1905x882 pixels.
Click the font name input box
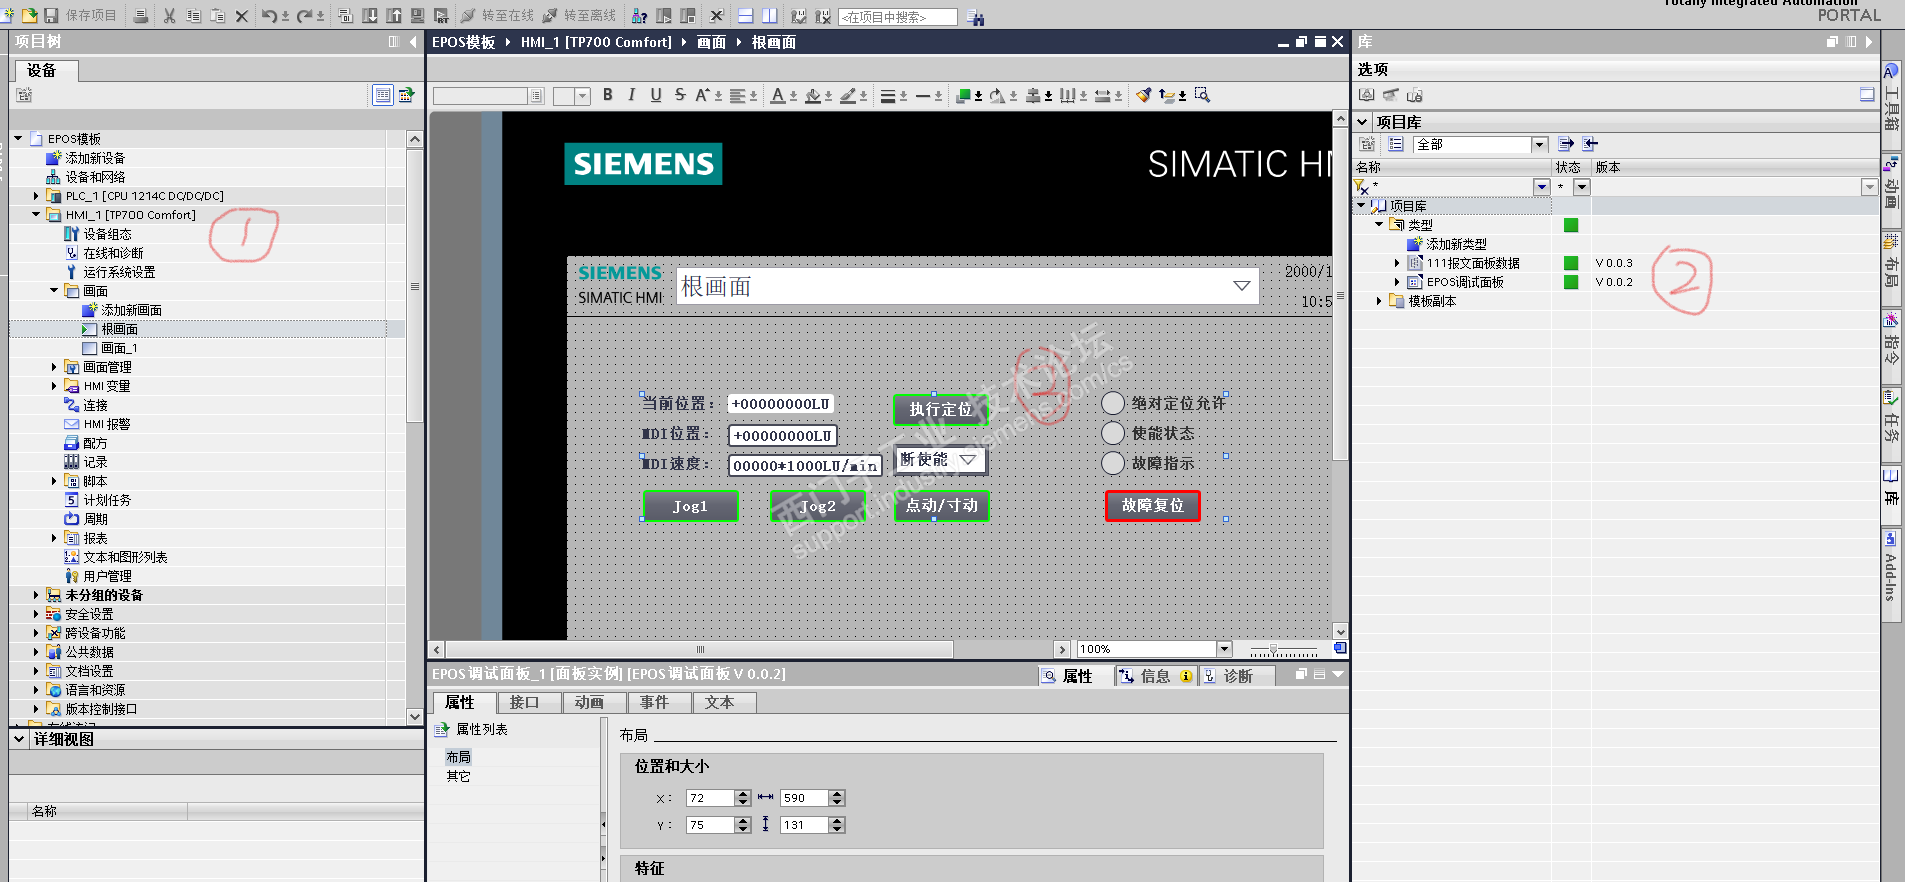pyautogui.click(x=480, y=96)
